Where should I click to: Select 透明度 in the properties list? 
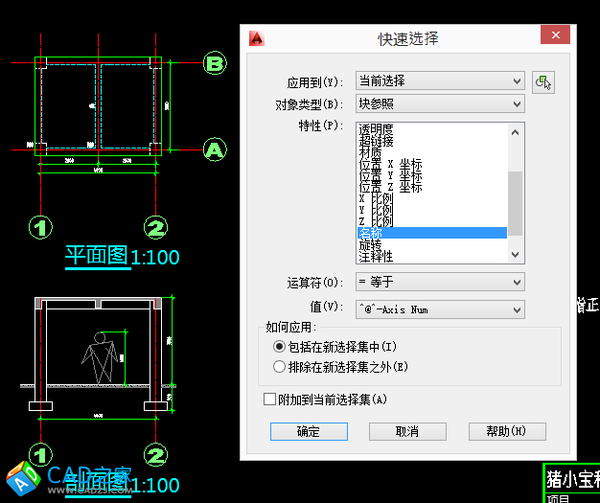pyautogui.click(x=376, y=130)
